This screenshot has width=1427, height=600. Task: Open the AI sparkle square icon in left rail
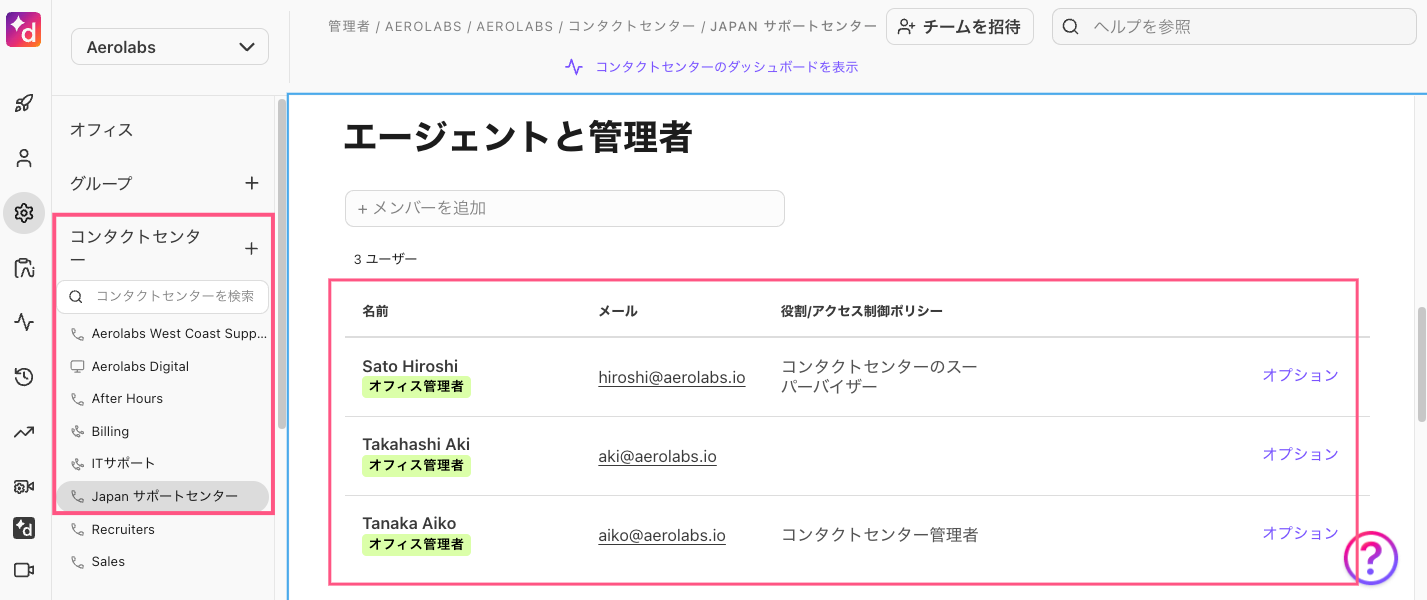[x=25, y=528]
